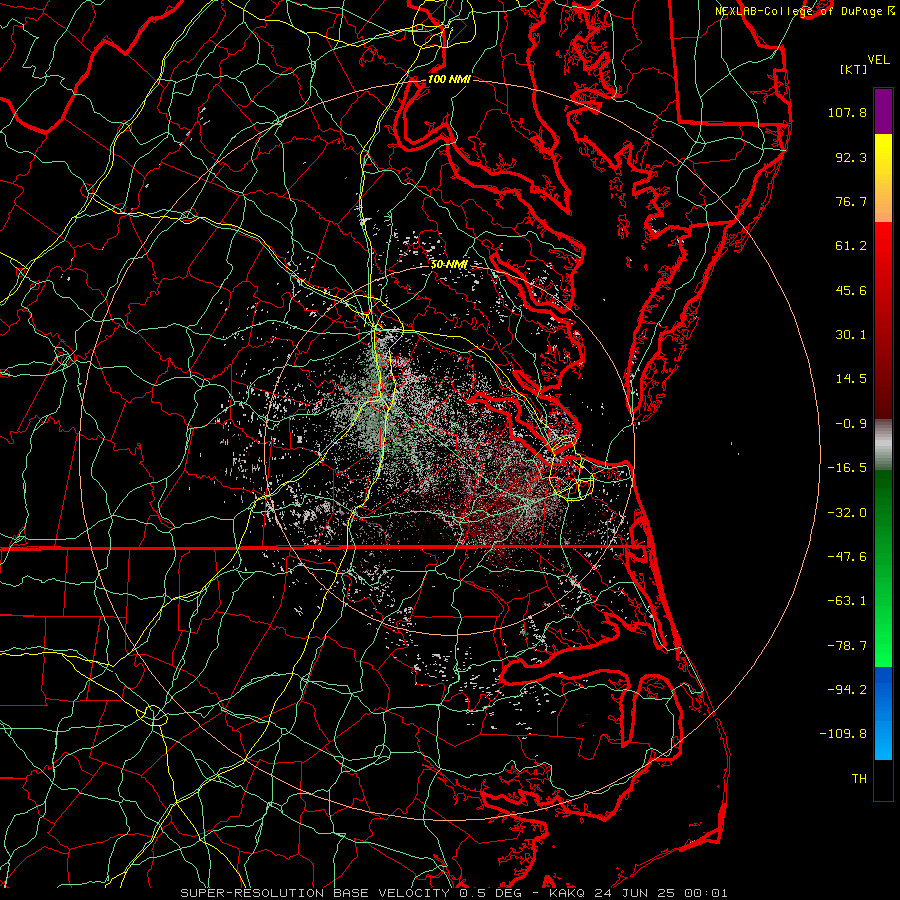Click the 30.1 velocity scale value
Screen dimensions: 900x900
[x=851, y=335]
